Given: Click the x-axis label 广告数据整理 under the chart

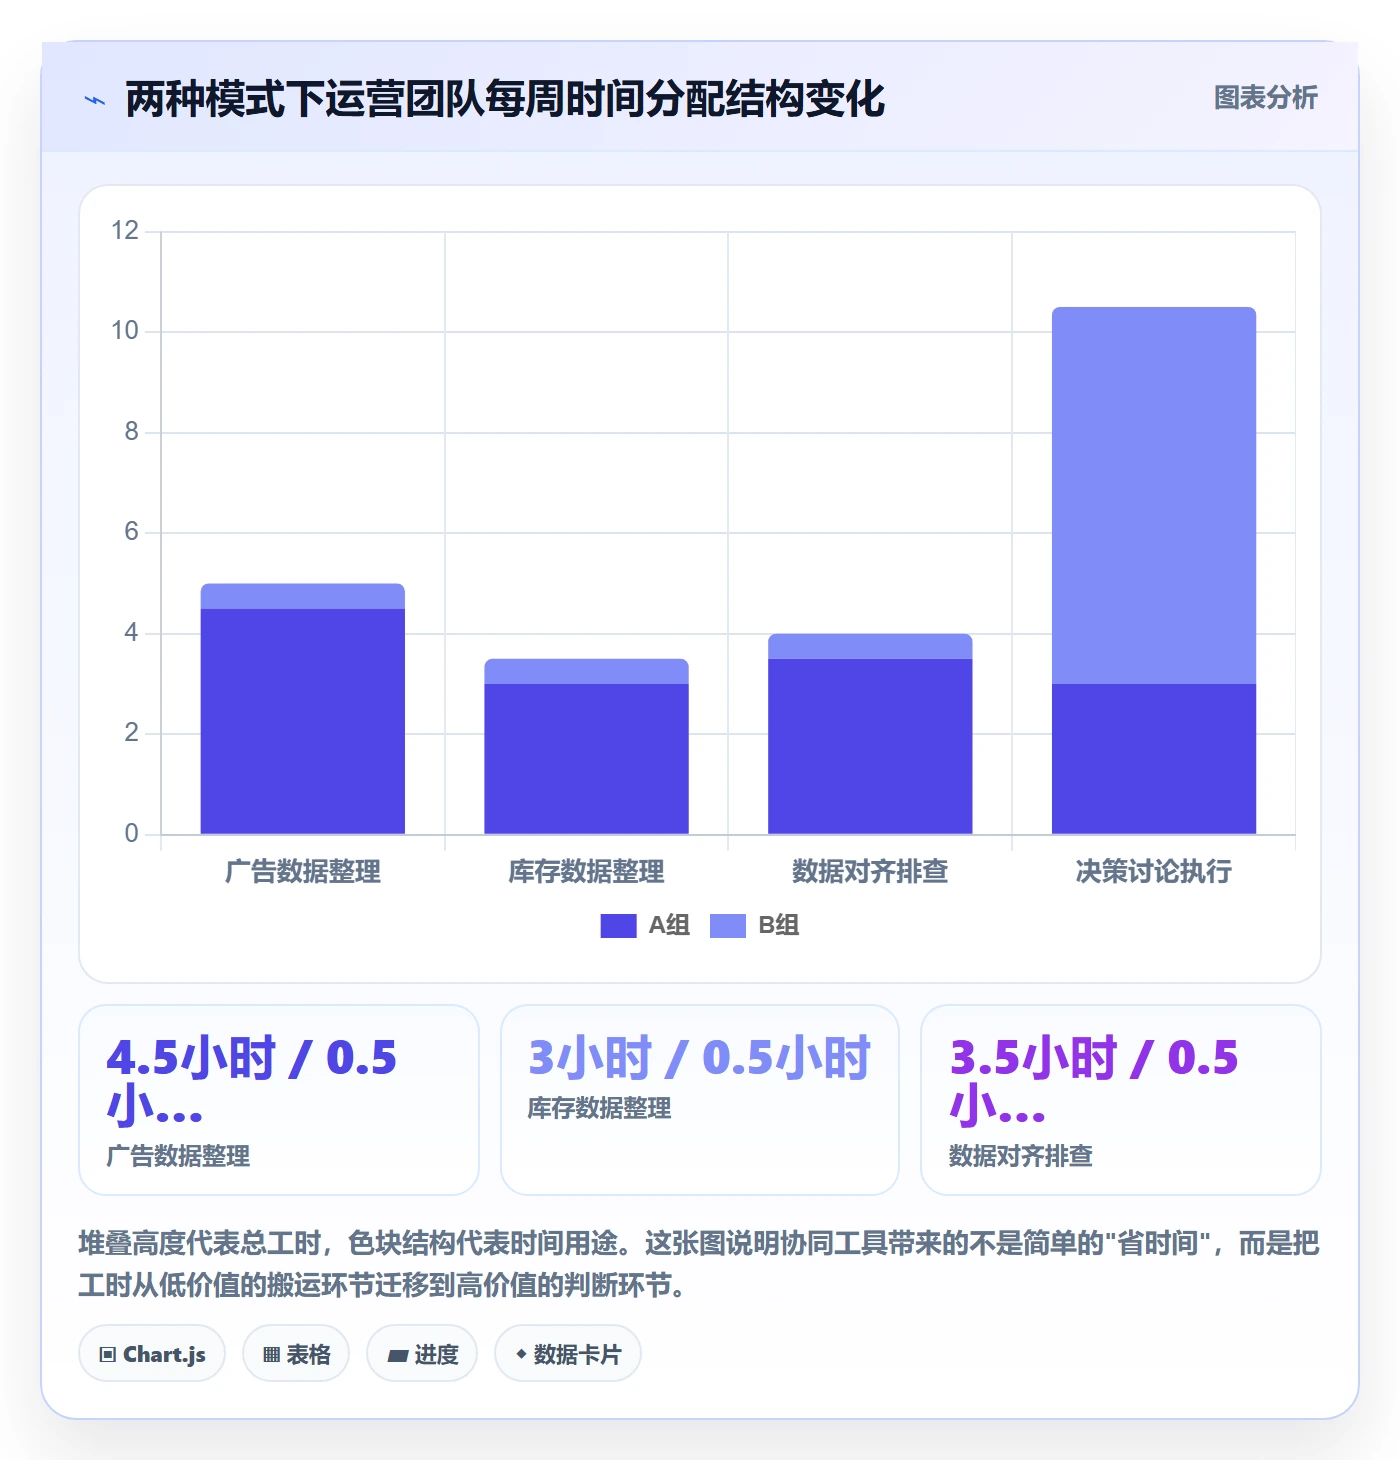Looking at the screenshot, I should tap(303, 872).
